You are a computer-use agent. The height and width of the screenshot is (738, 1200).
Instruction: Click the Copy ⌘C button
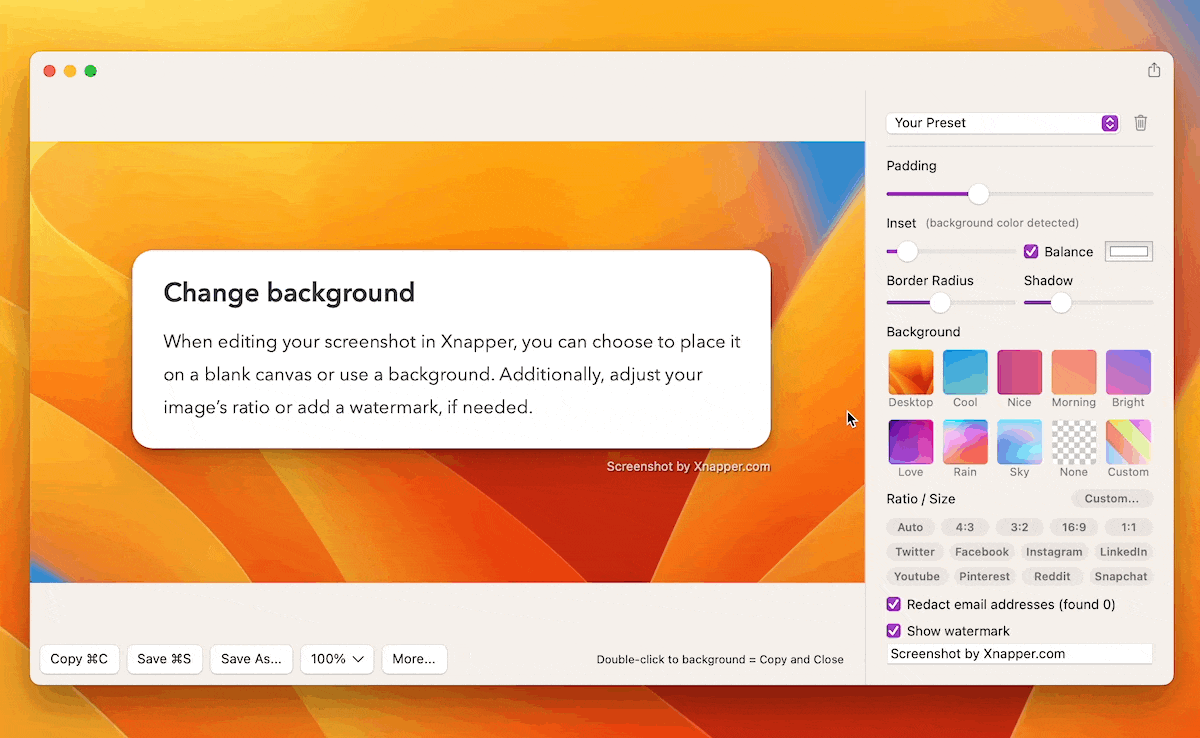click(x=80, y=659)
